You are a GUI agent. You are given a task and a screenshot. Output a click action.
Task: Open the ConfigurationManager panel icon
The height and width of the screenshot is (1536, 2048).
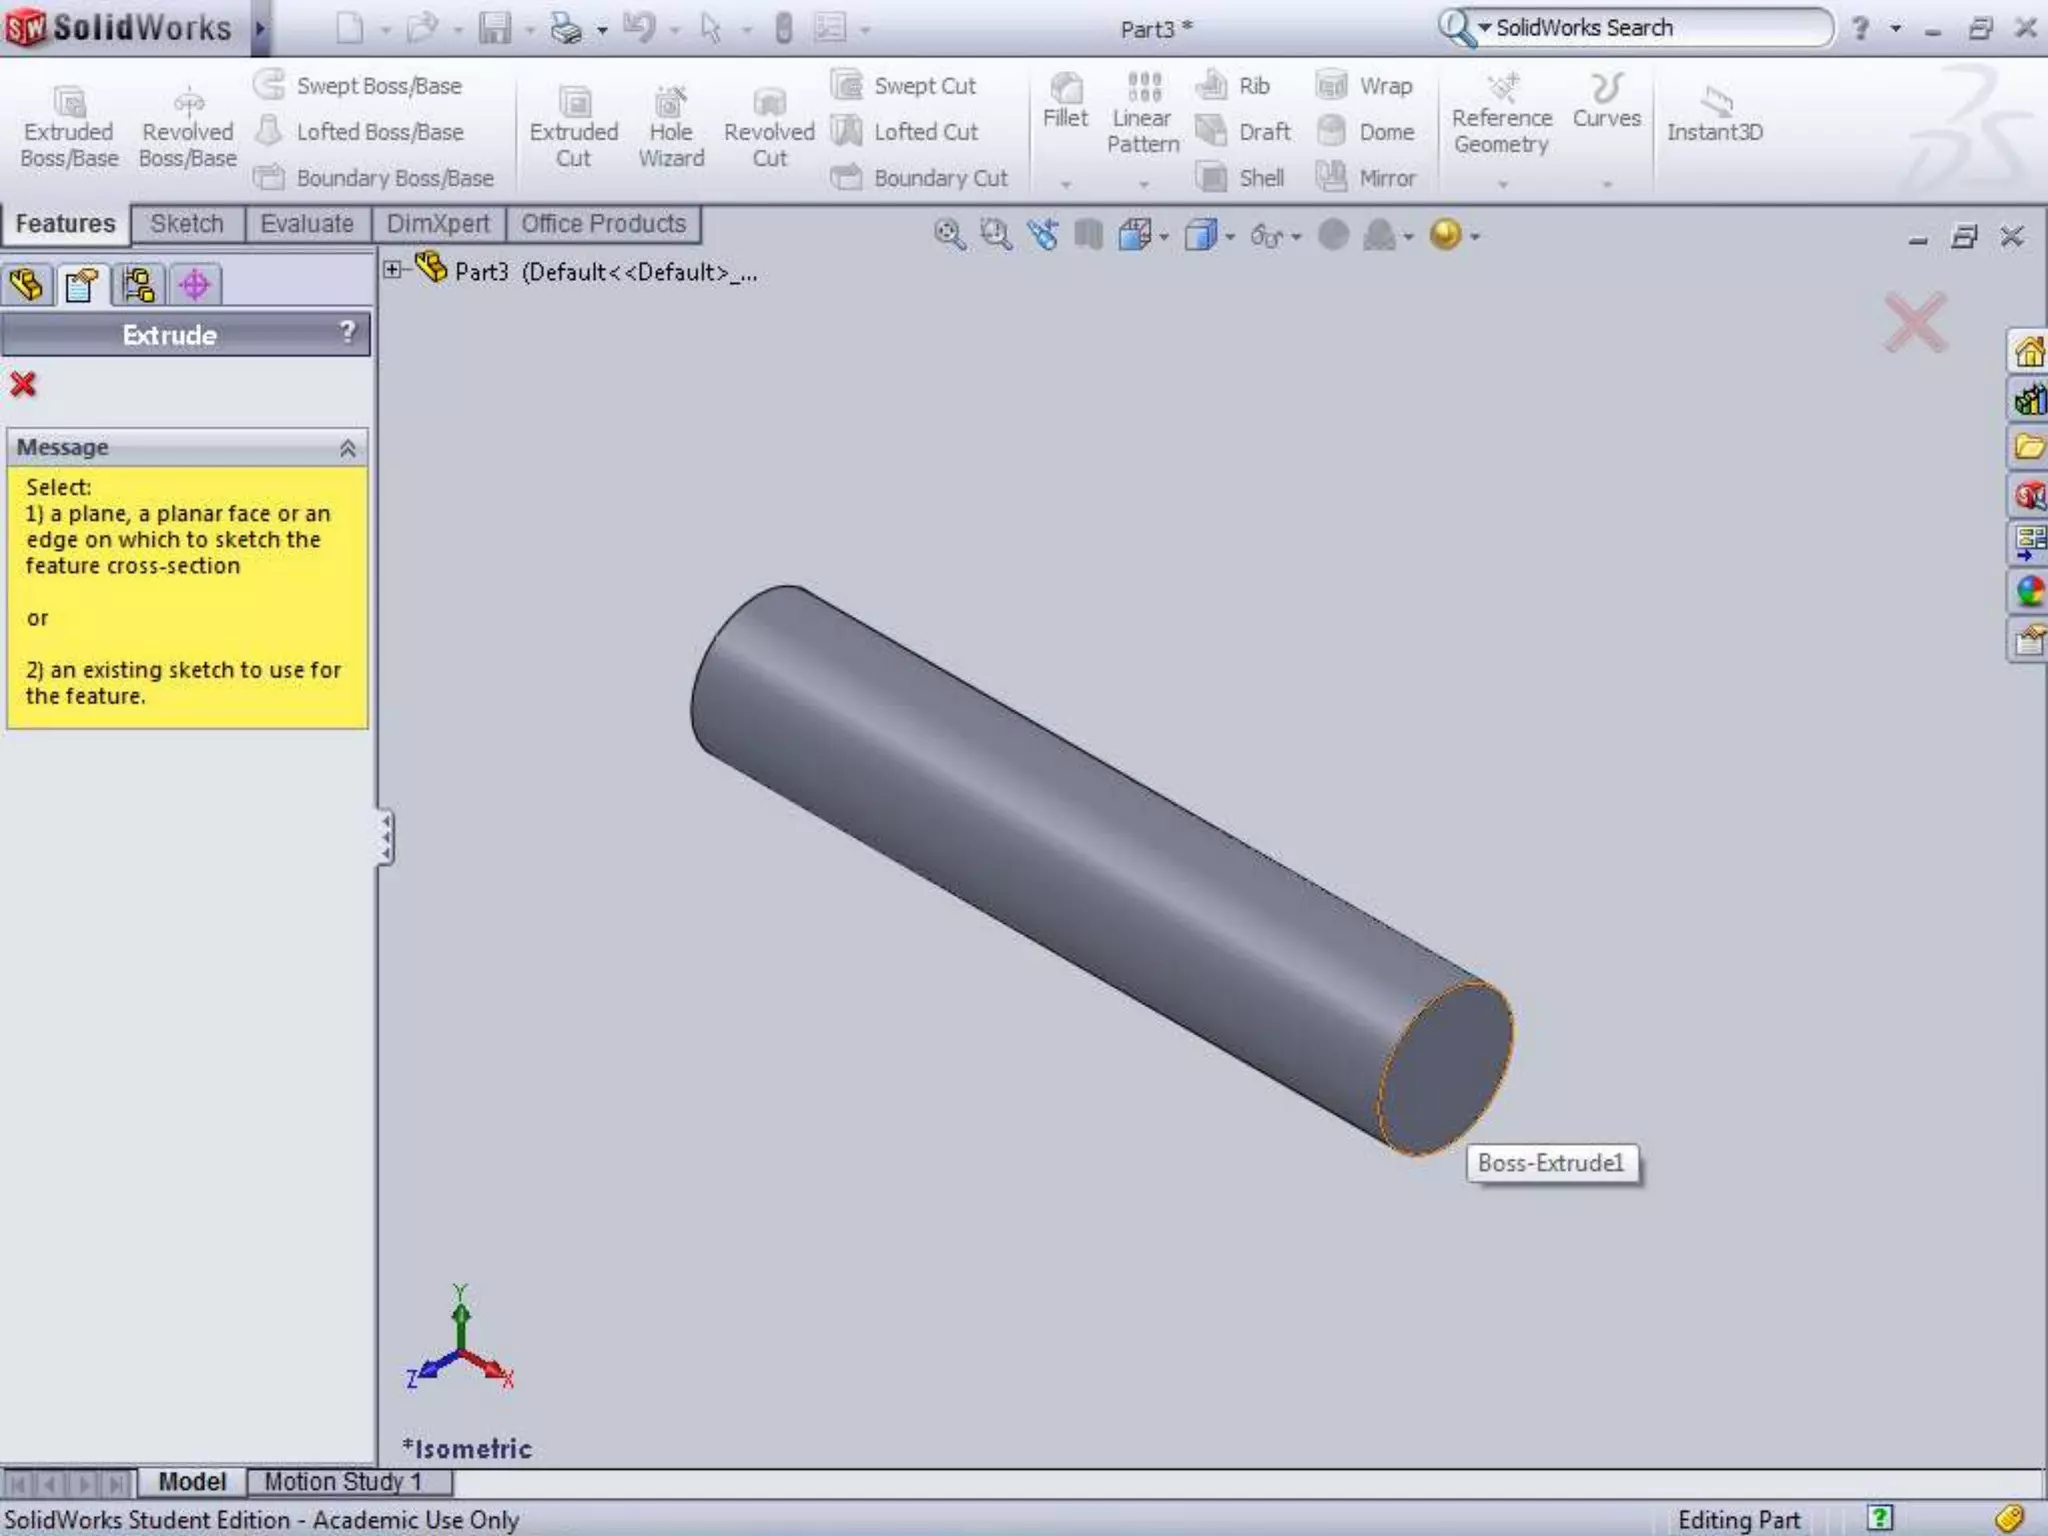[139, 286]
